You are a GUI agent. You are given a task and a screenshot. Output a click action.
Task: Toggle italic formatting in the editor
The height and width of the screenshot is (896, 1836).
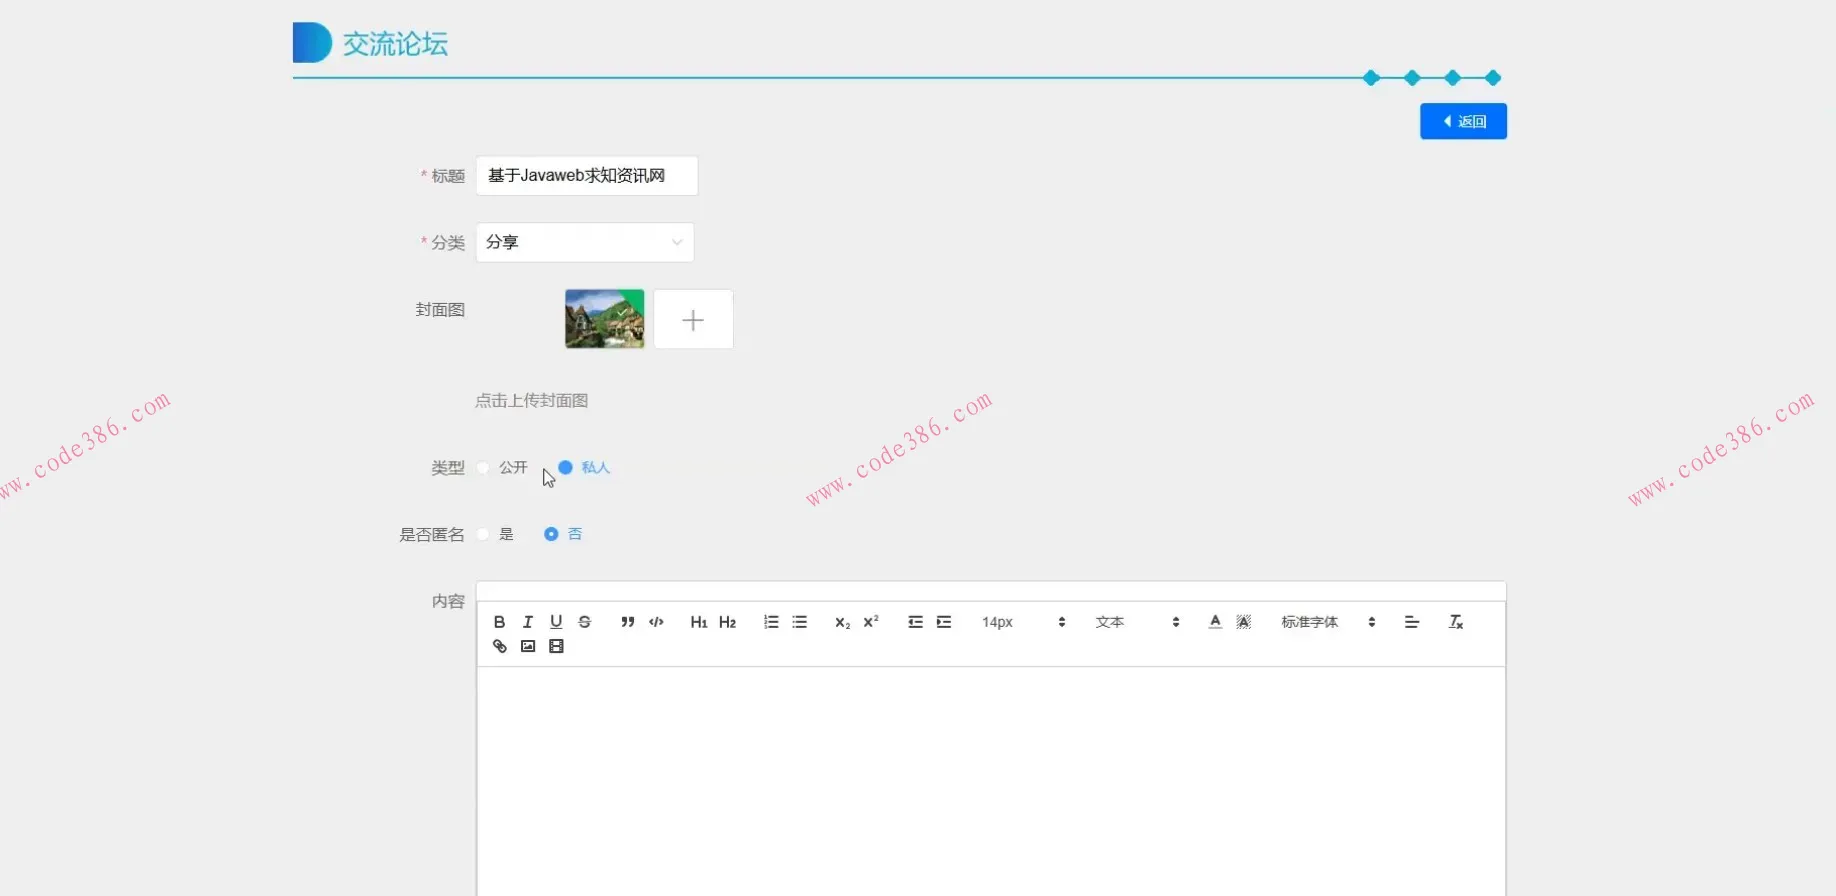(x=528, y=622)
